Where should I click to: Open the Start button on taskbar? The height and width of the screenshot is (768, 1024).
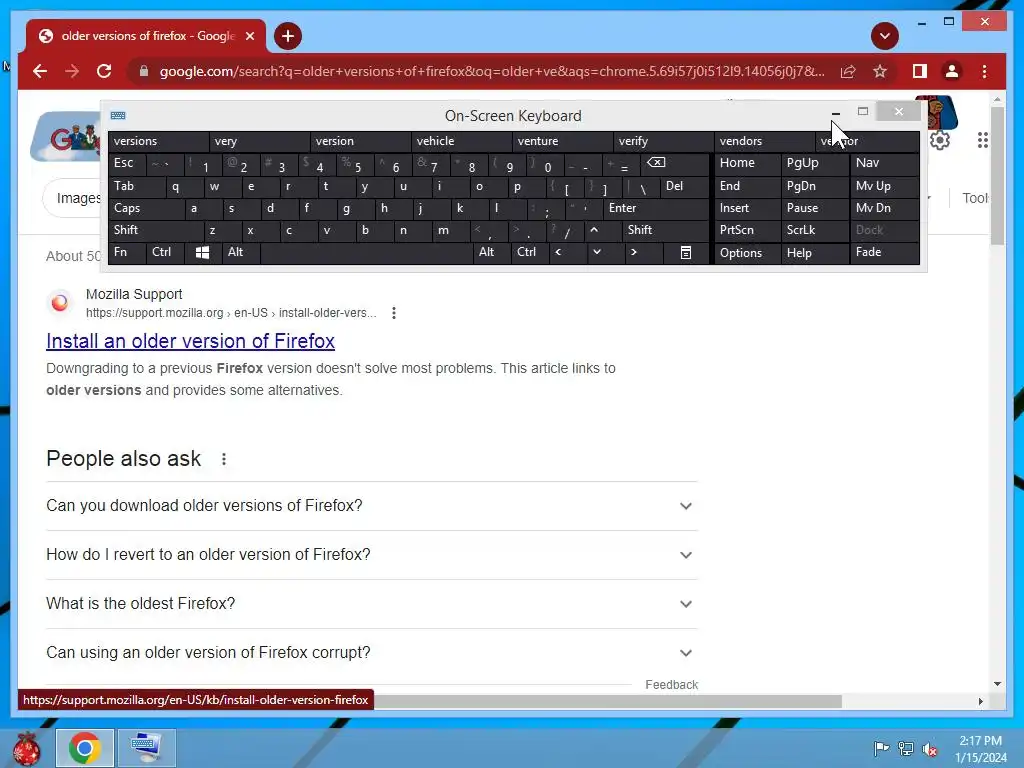click(x=27, y=748)
